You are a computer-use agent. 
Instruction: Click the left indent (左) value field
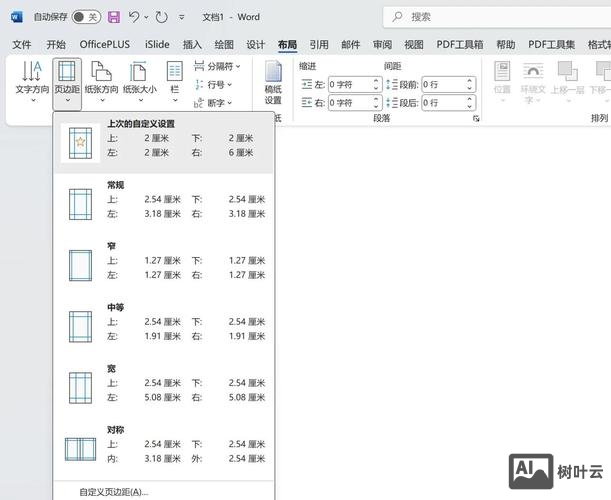[356, 85]
